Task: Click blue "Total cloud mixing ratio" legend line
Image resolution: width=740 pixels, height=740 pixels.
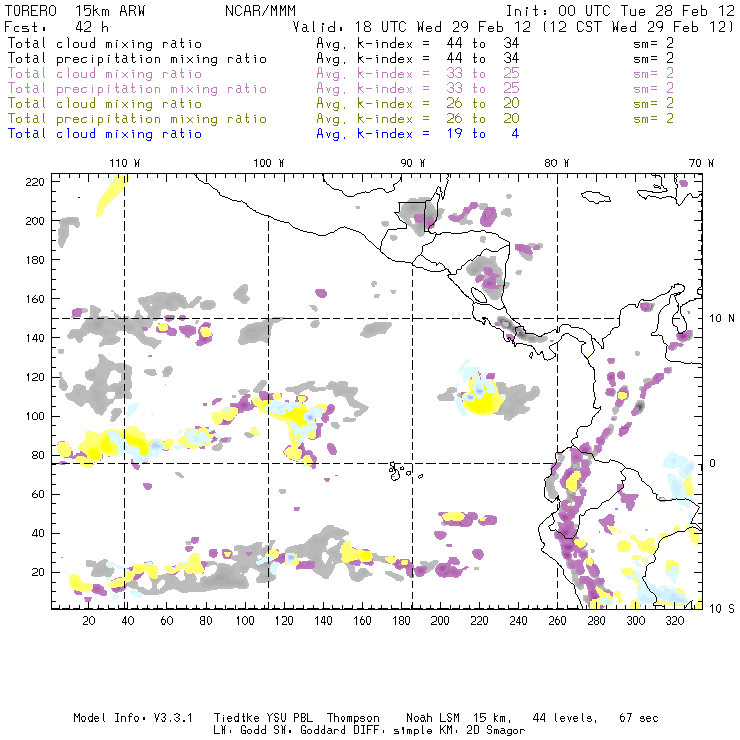Action: click(105, 134)
